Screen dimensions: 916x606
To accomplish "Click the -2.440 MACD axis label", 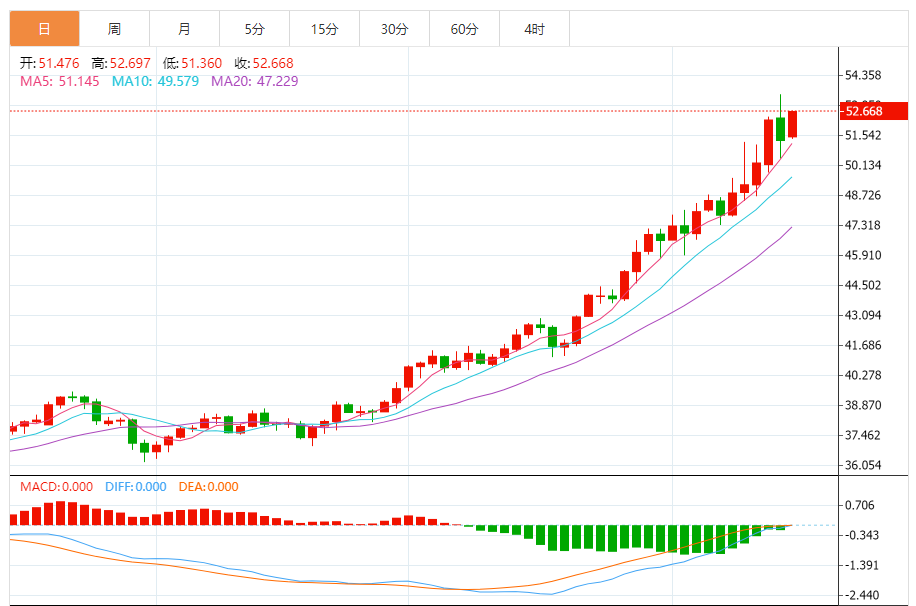I will pos(862,595).
